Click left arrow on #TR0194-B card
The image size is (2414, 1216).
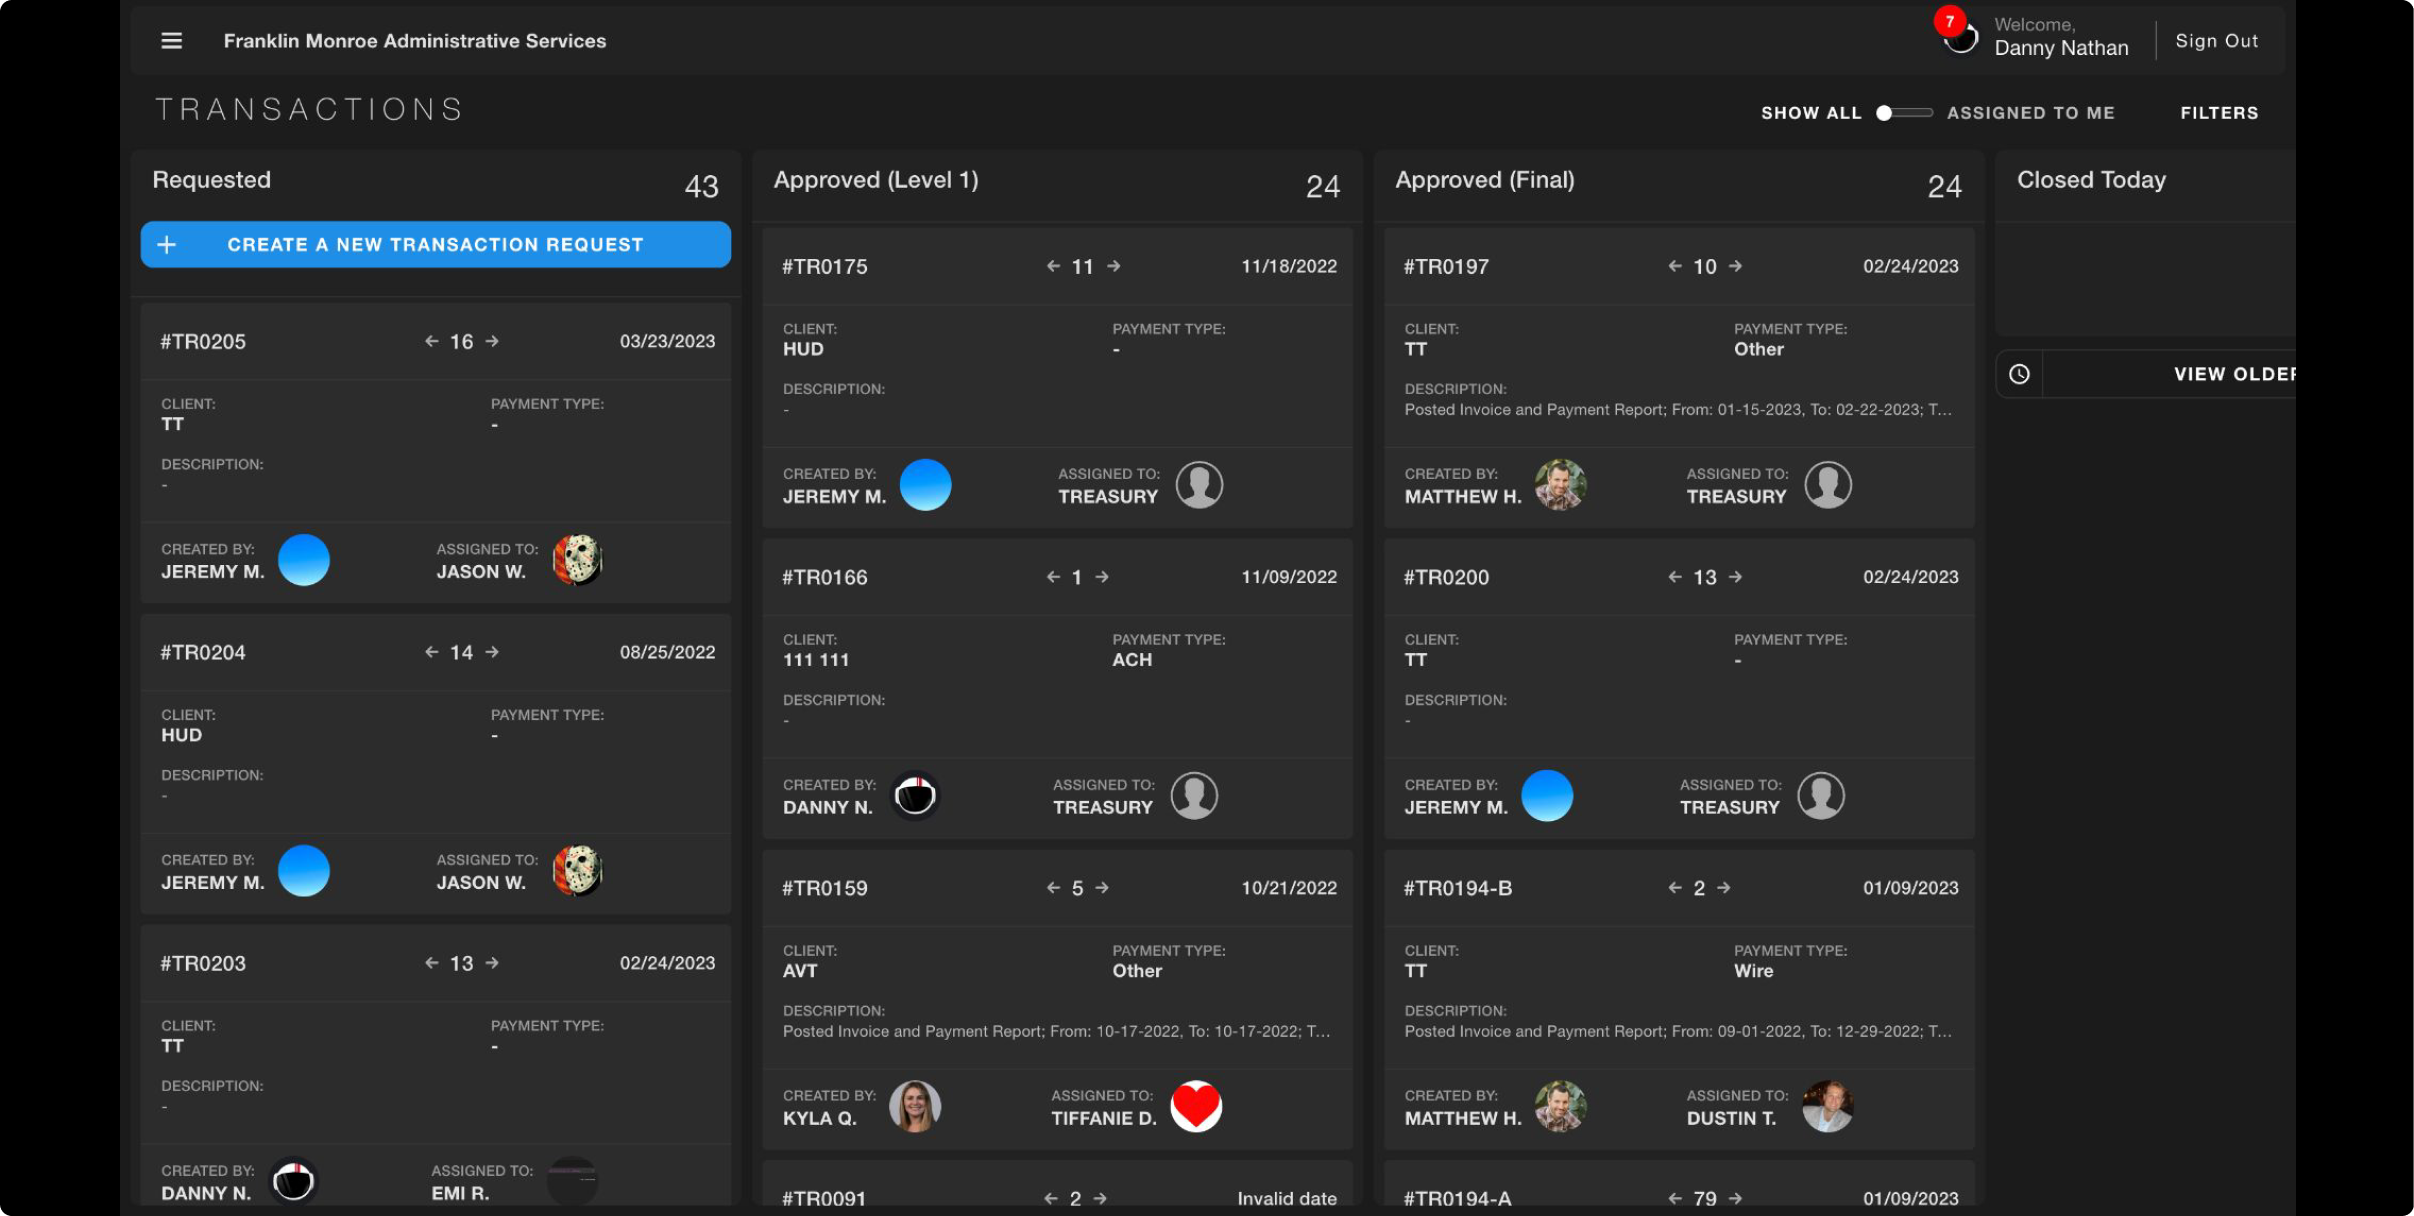[1675, 888]
